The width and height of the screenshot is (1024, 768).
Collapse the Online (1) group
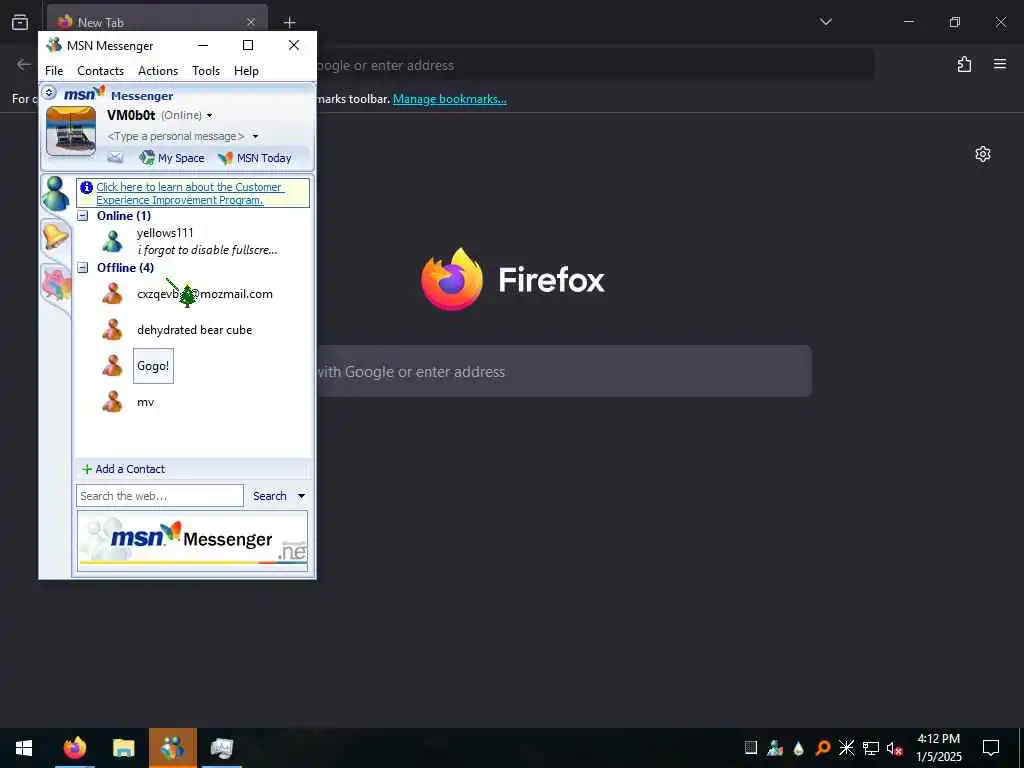coord(83,216)
